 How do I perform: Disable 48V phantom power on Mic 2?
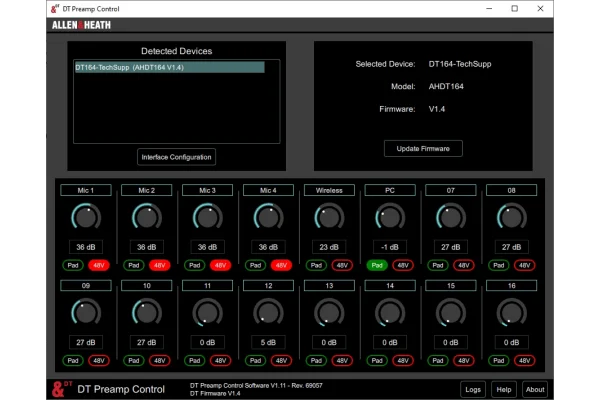coord(160,265)
